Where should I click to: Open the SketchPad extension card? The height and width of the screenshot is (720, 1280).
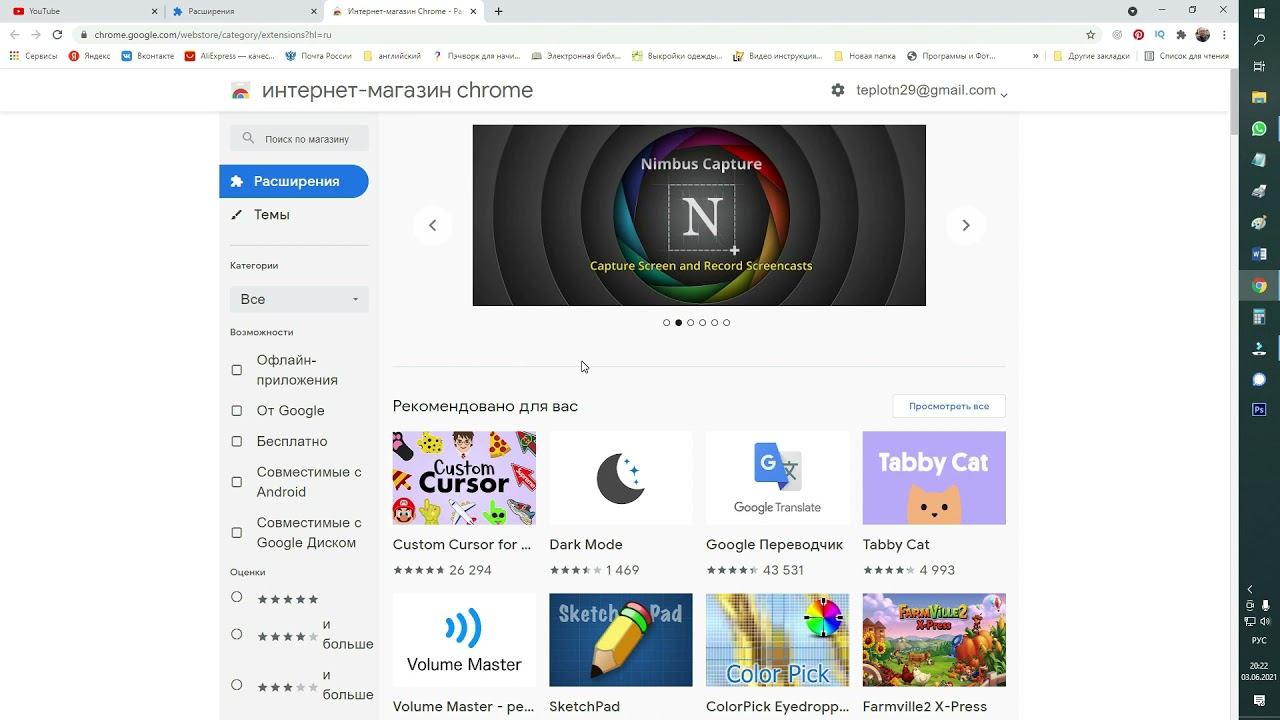point(621,655)
